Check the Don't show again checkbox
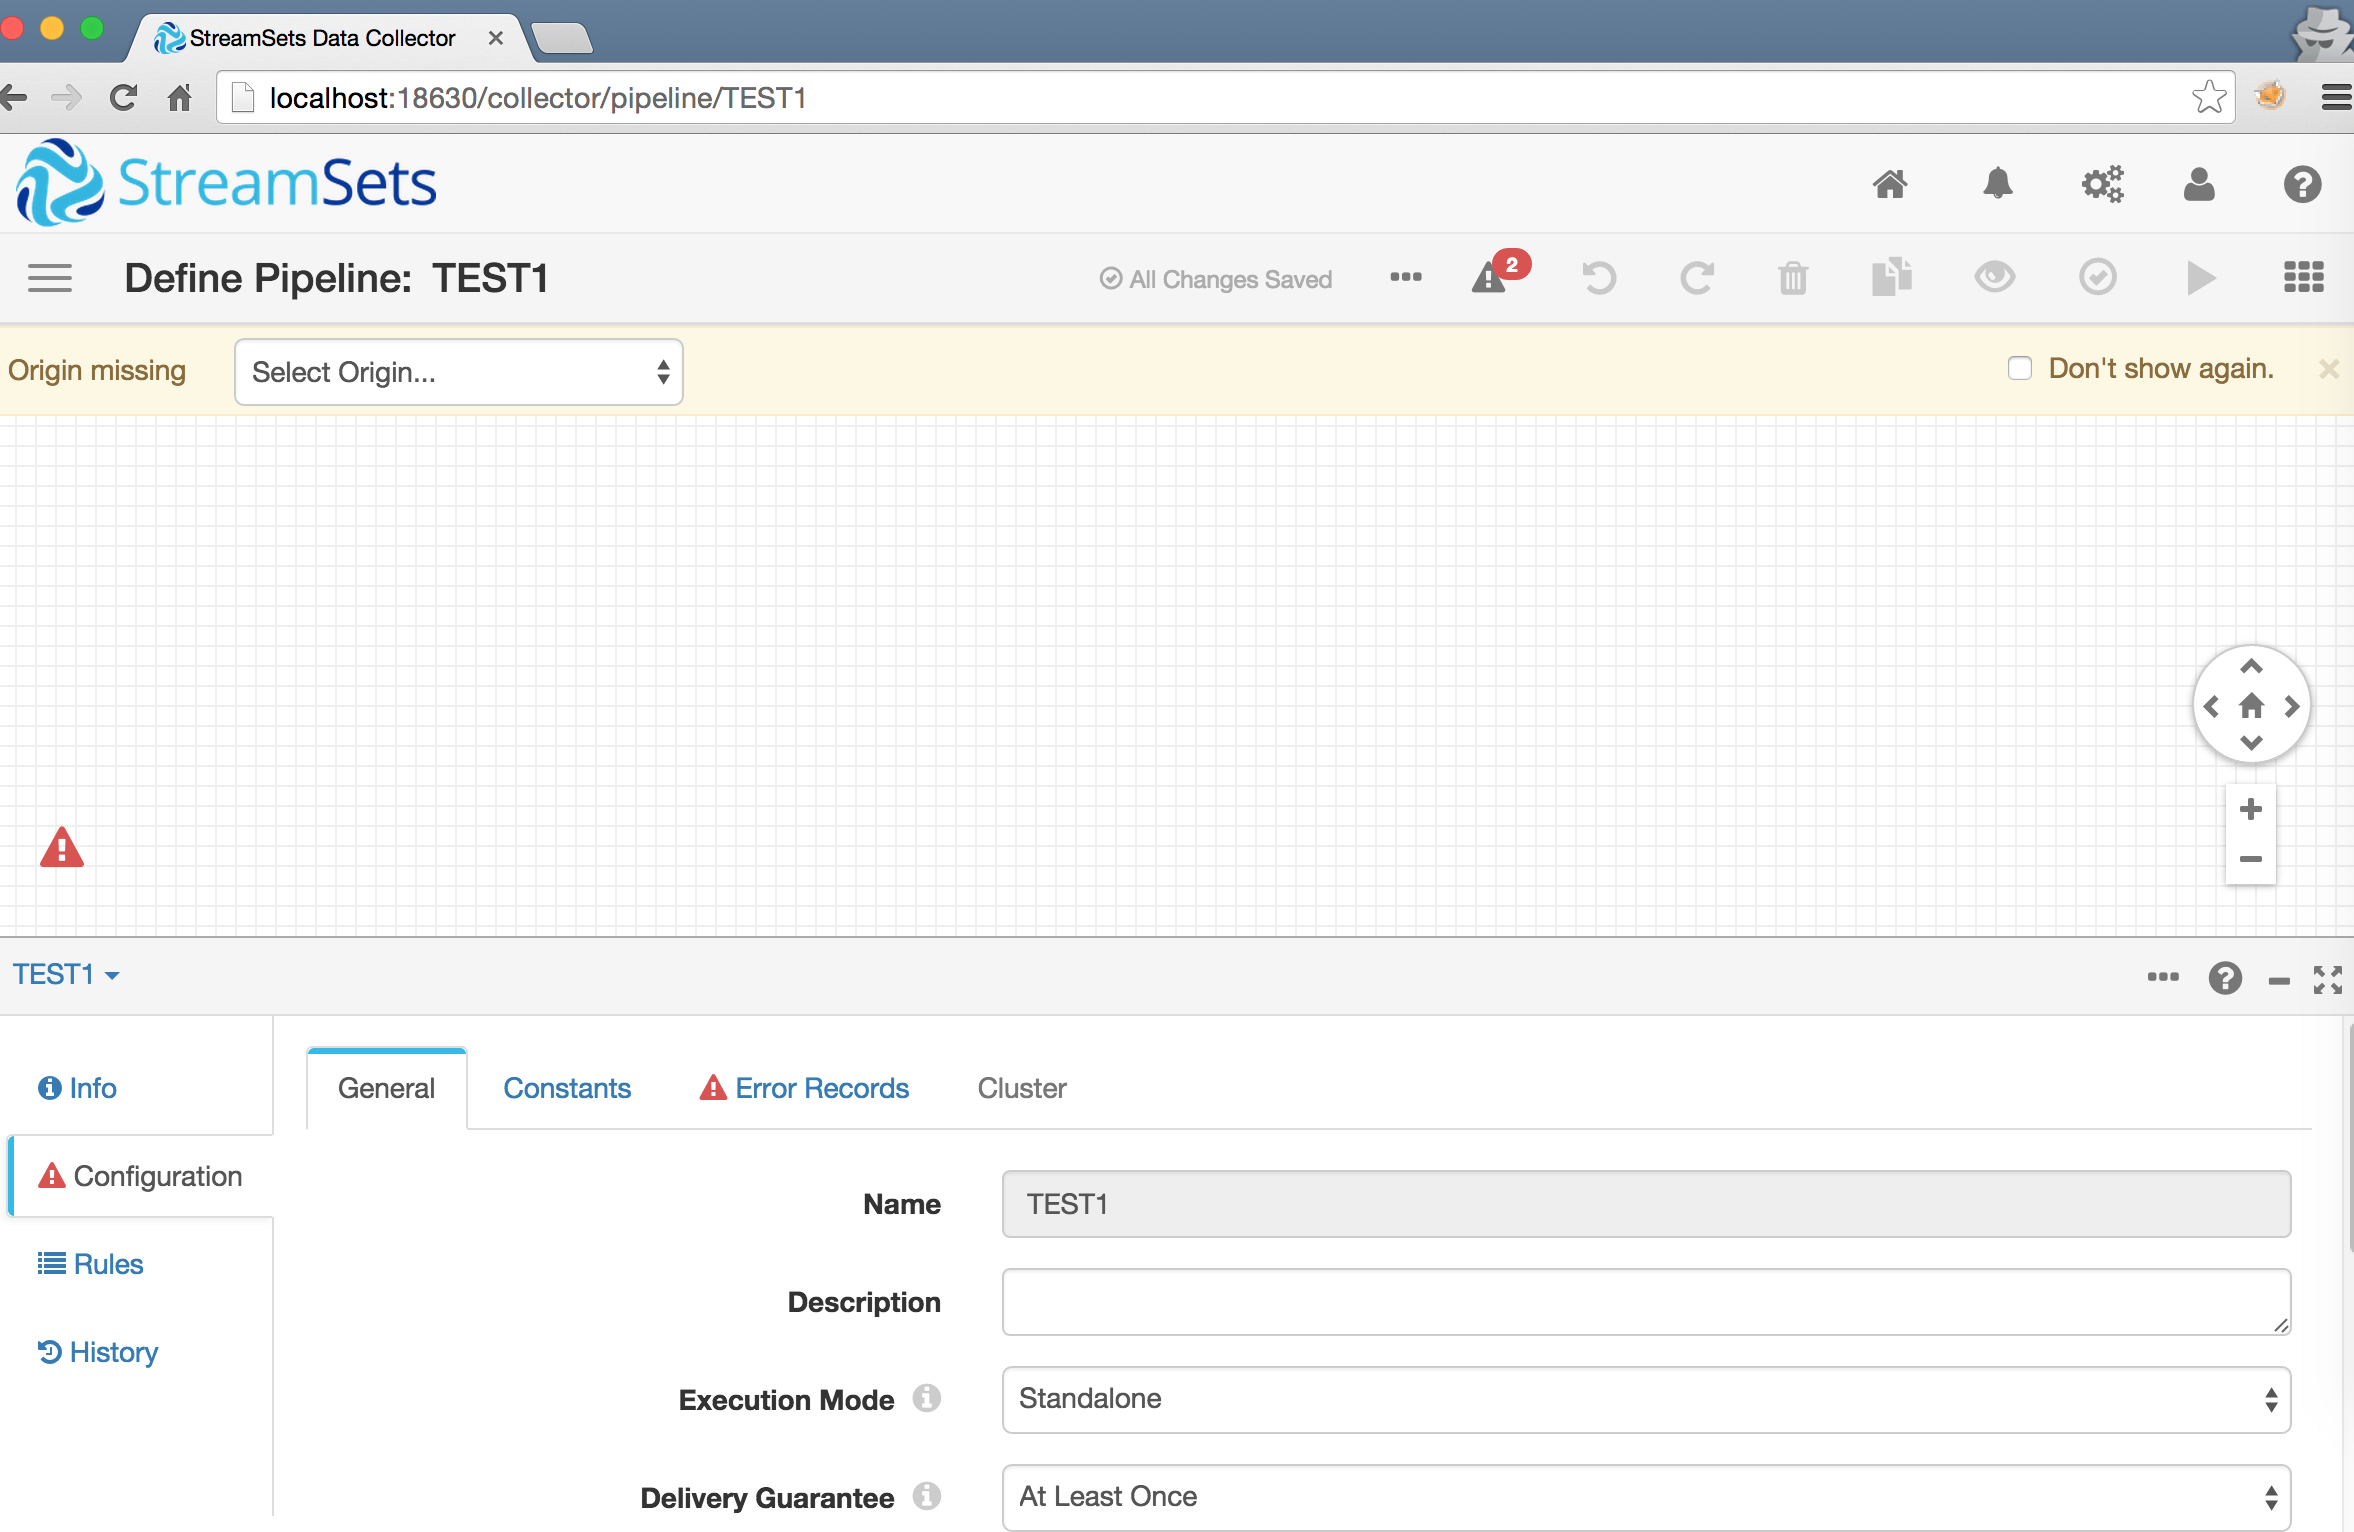The width and height of the screenshot is (2354, 1532). point(2020,368)
